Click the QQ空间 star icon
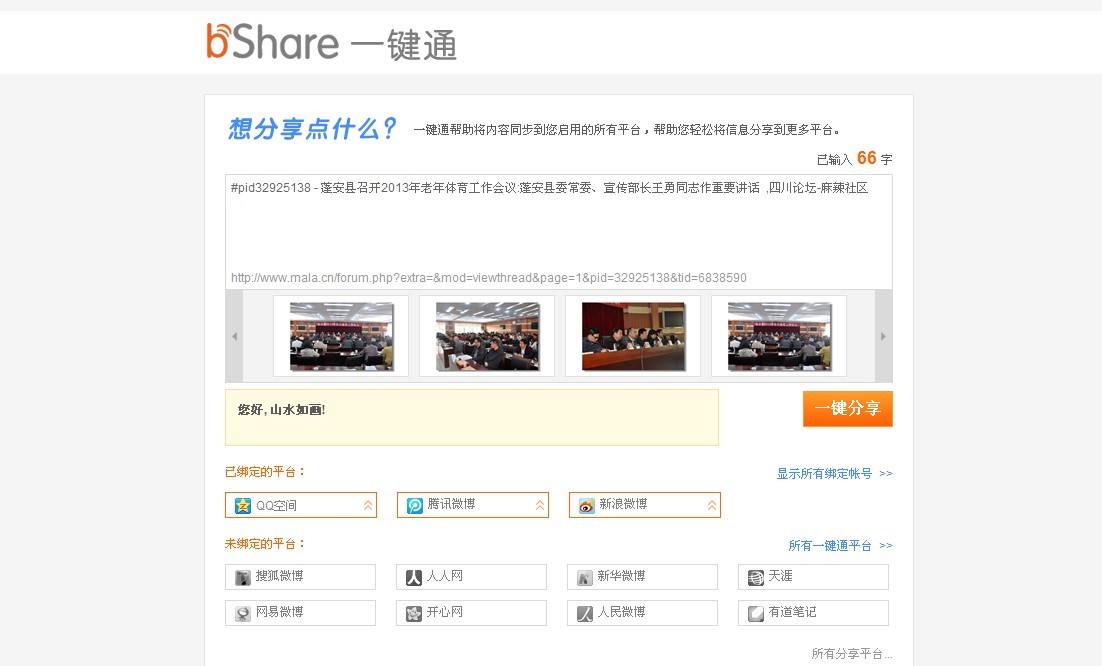Screen dimensions: 1102x666 pyautogui.click(x=242, y=505)
